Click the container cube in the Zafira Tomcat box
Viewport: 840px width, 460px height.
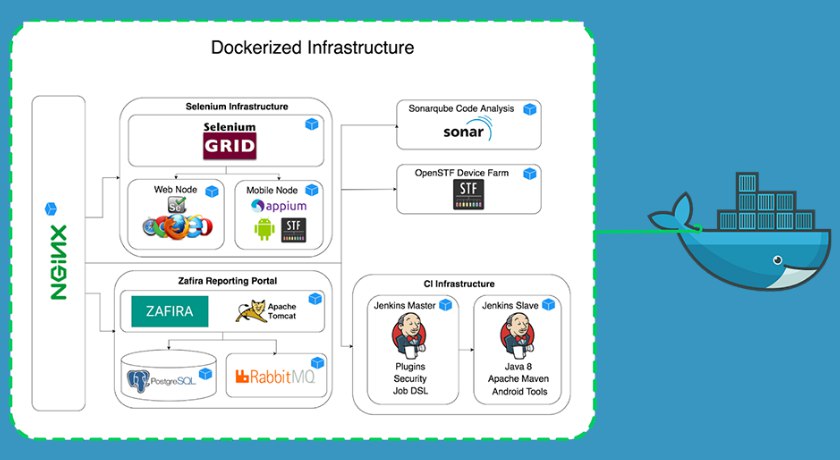(x=316, y=299)
